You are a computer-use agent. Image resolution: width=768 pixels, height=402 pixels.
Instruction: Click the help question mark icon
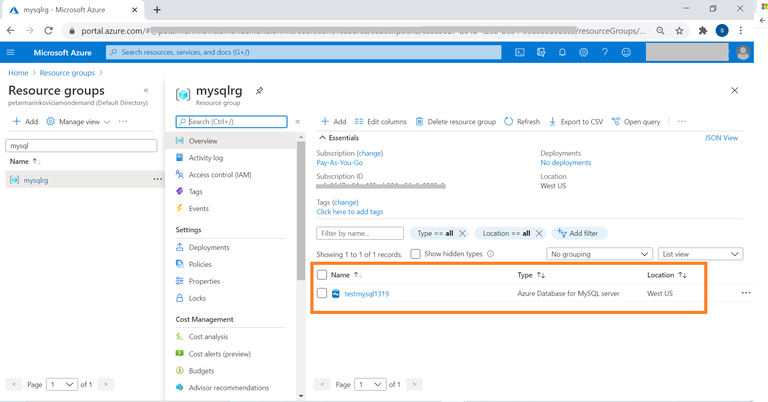tap(604, 52)
